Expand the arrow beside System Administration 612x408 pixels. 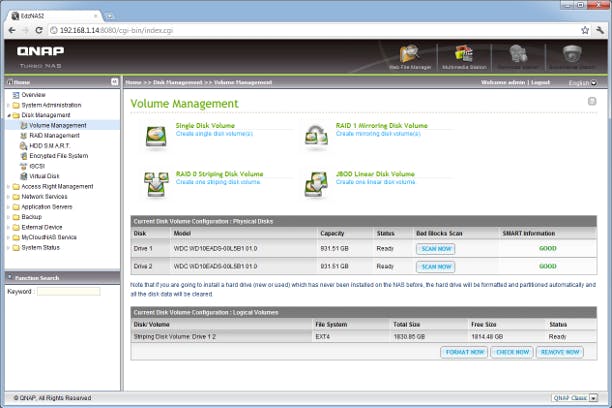pos(9,105)
